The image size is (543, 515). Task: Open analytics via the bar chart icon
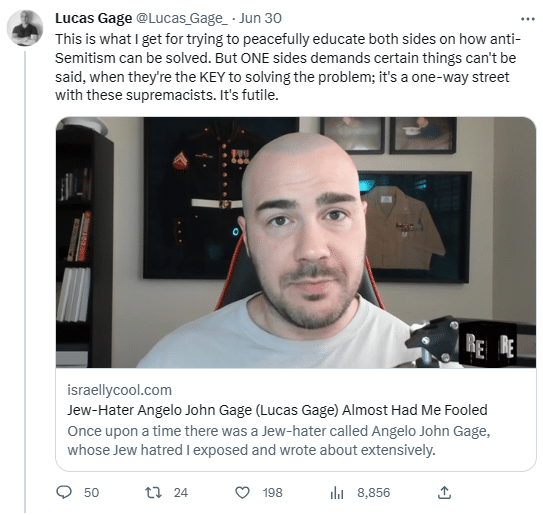point(337,492)
